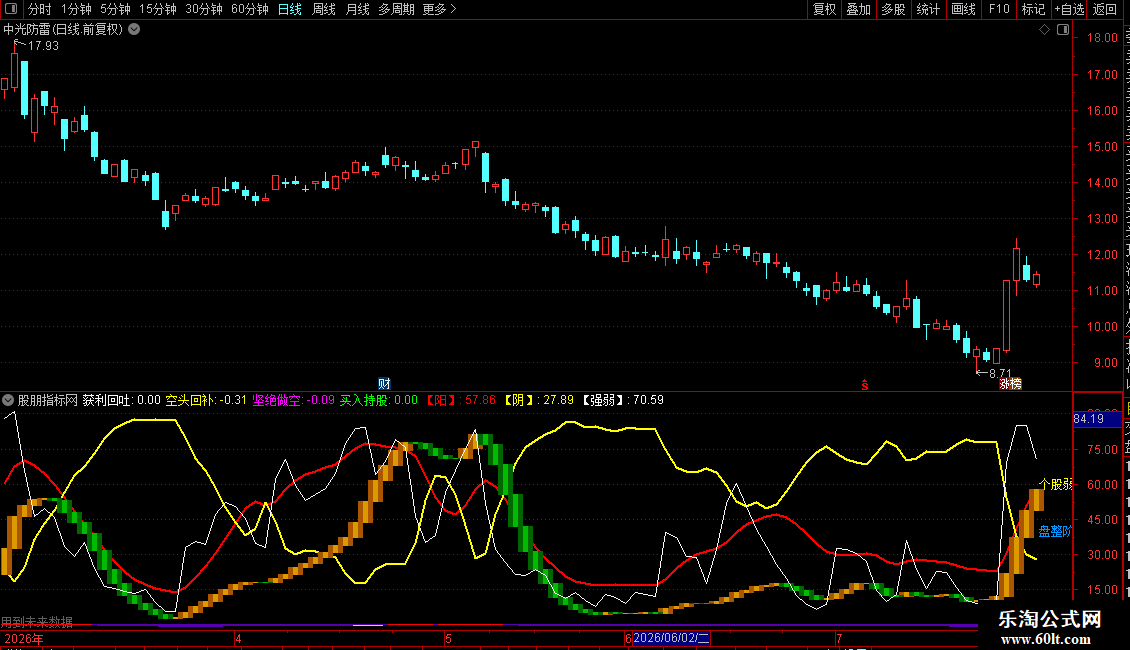Viewport: 1130px width, 650px height.
Task: Click month 4 marker on time axis
Action: [239, 638]
